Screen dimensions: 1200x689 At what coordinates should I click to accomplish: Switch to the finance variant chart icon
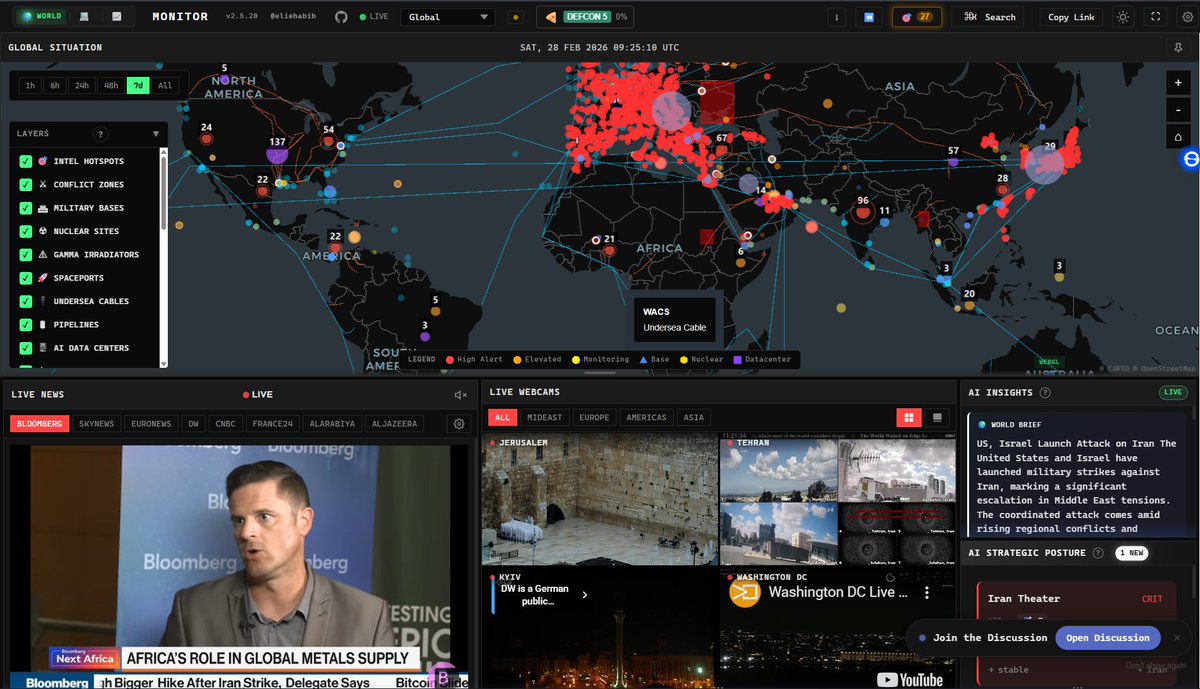click(x=117, y=17)
